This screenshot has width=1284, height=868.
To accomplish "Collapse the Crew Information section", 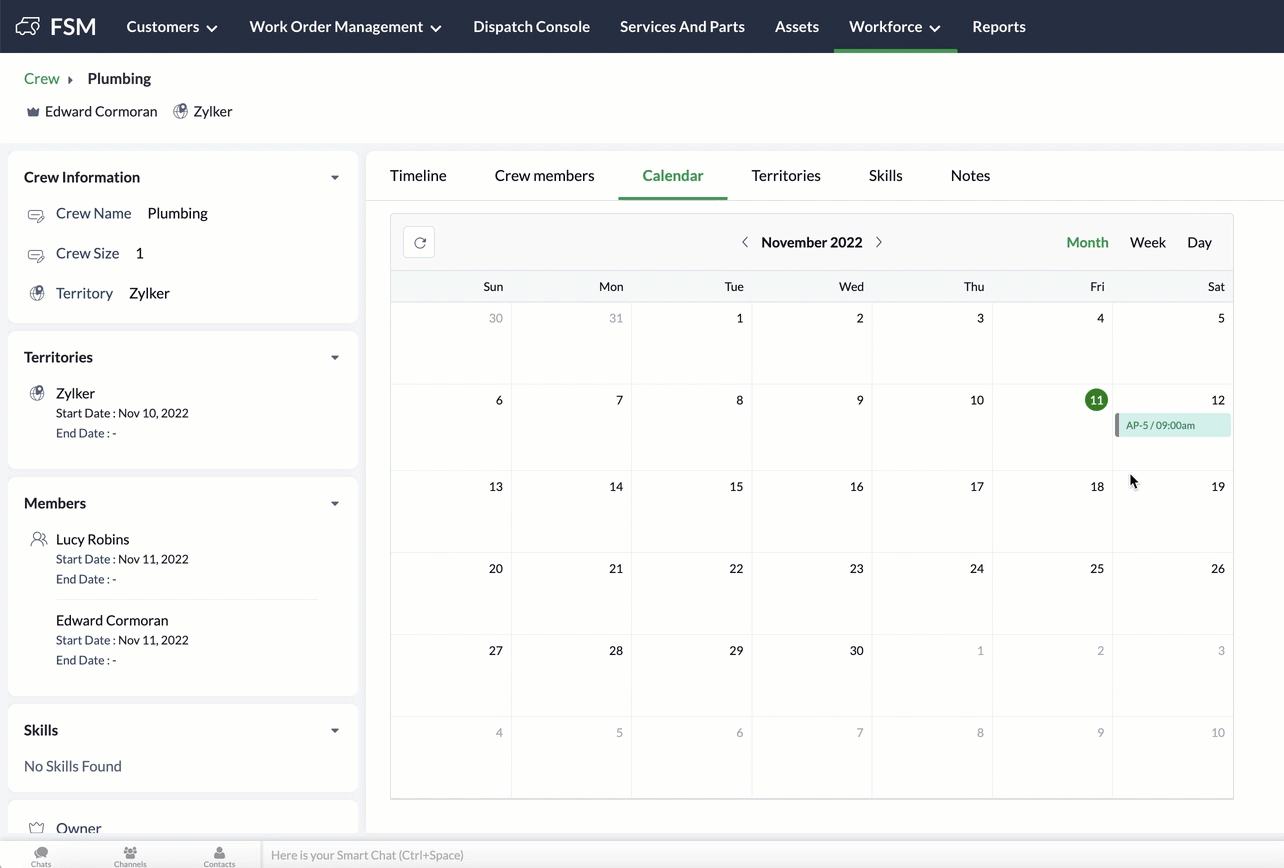I will coord(335,178).
